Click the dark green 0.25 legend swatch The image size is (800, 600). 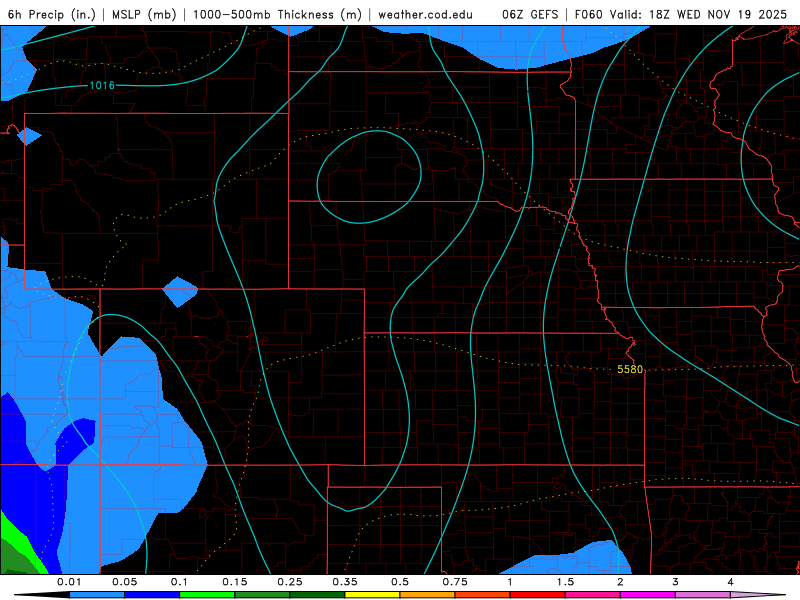[x=317, y=595]
